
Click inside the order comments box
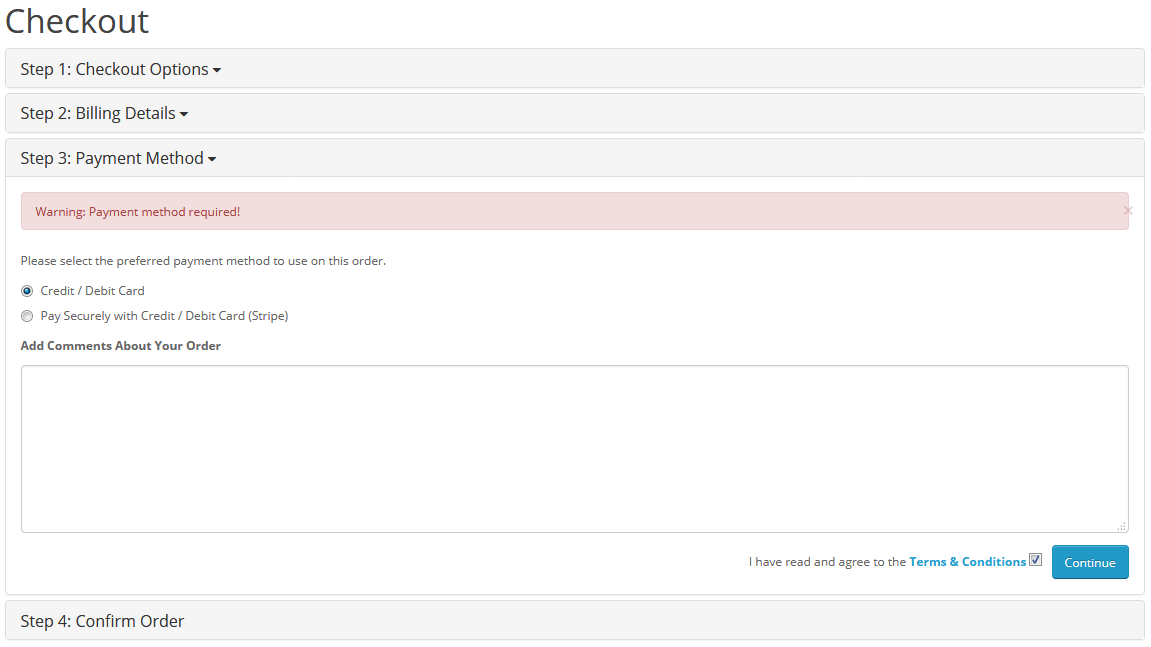tap(575, 448)
